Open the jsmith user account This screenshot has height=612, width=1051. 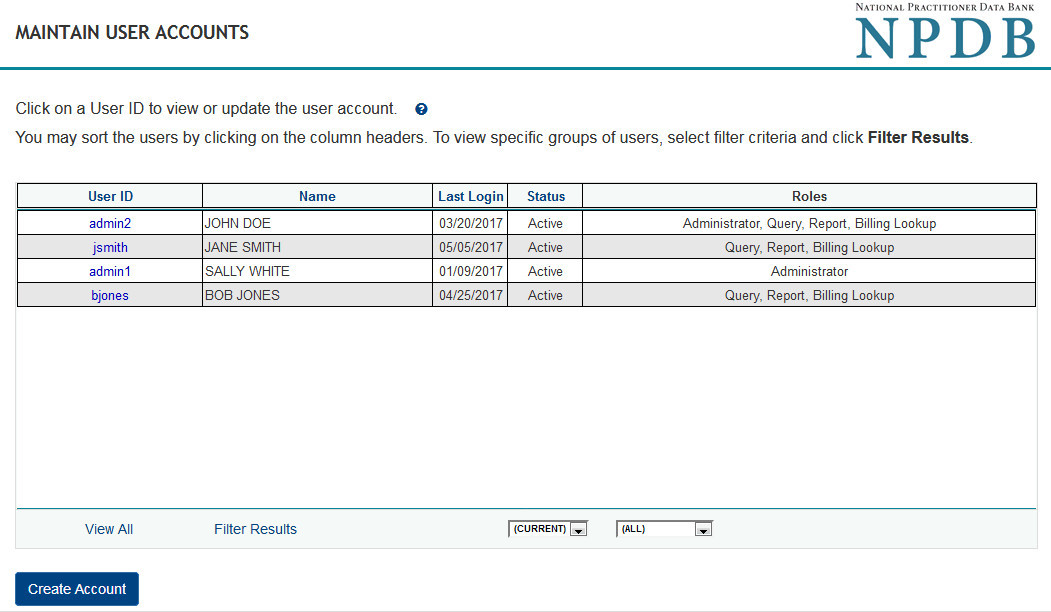(x=110, y=248)
